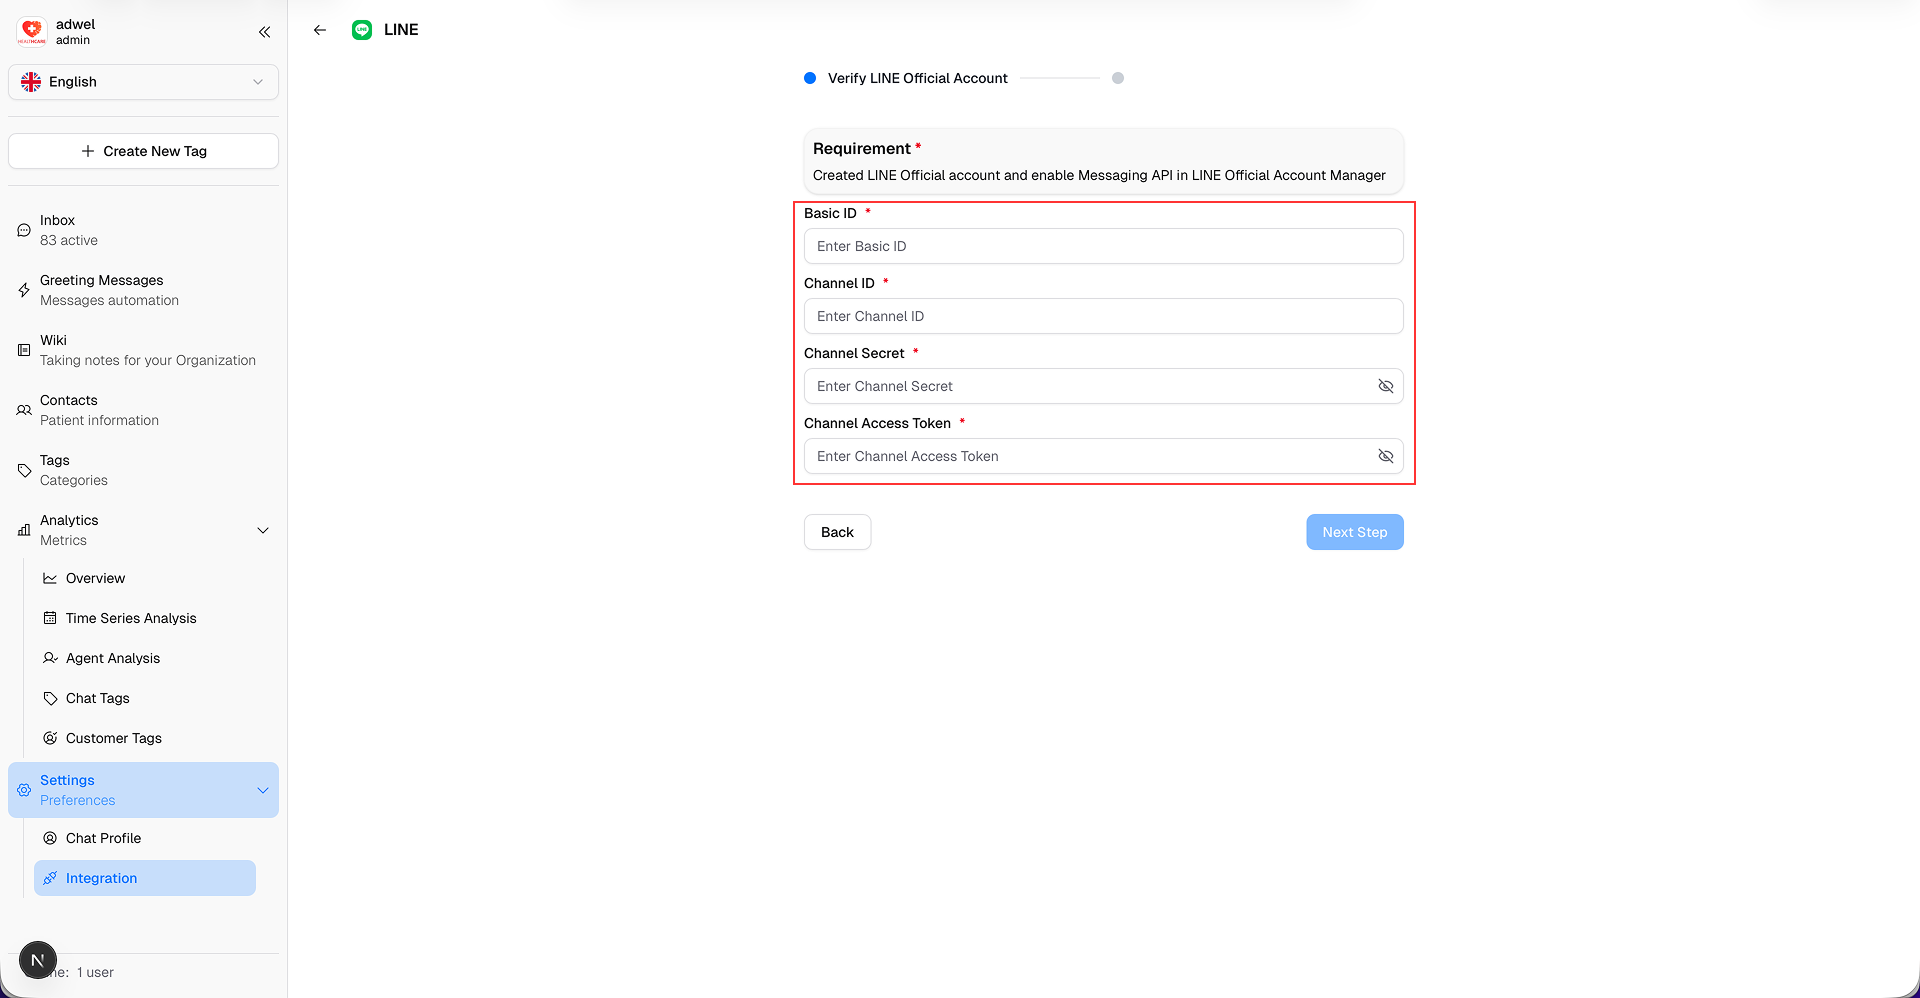Select the Tags categories icon
This screenshot has width=1920, height=998.
point(23,470)
